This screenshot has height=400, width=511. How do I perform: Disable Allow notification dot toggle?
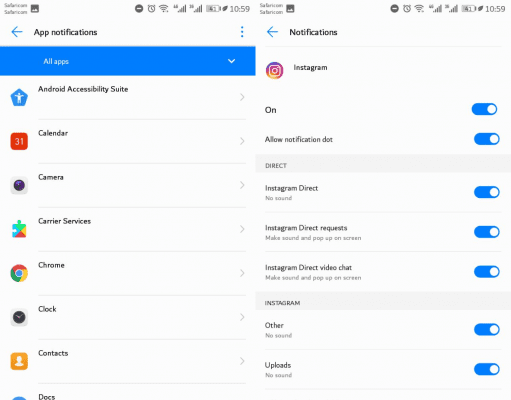(x=487, y=139)
